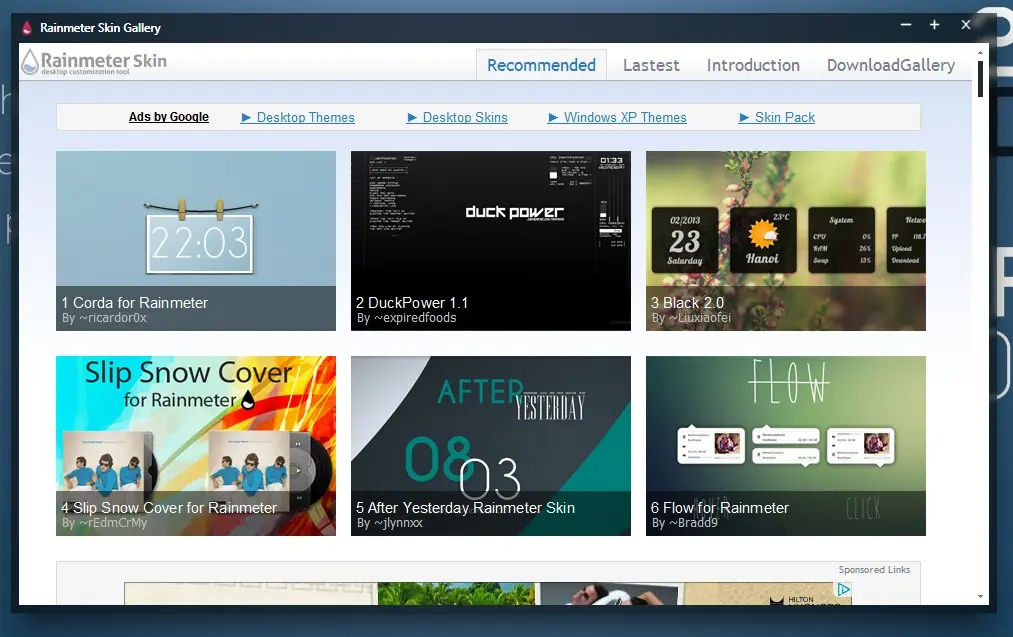Click the vertical scrollbar thumb
This screenshot has width=1013, height=637.
click(x=980, y=79)
